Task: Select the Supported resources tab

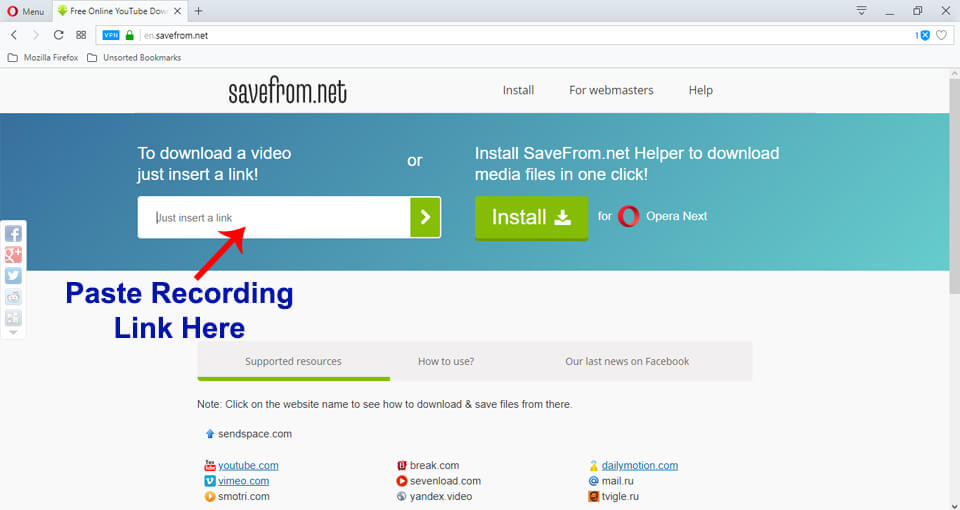Action: pyautogui.click(x=293, y=361)
